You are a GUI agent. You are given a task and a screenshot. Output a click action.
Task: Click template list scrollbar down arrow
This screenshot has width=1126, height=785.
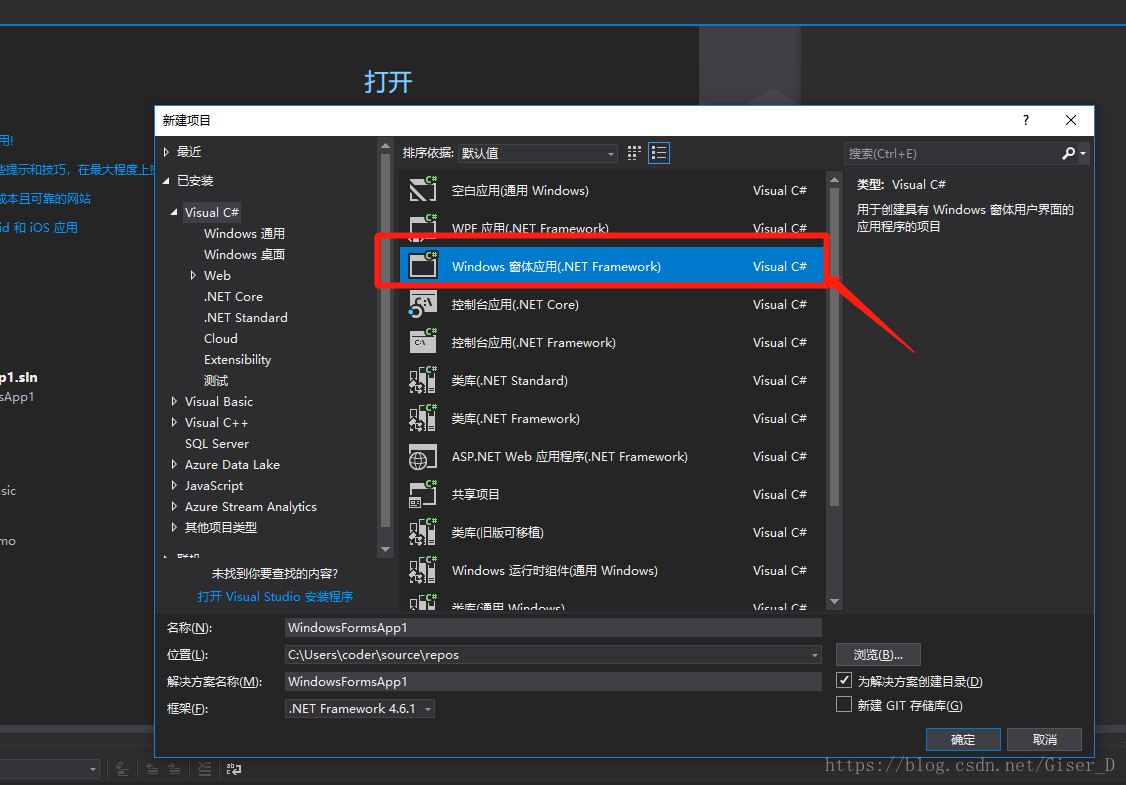pyautogui.click(x=834, y=601)
